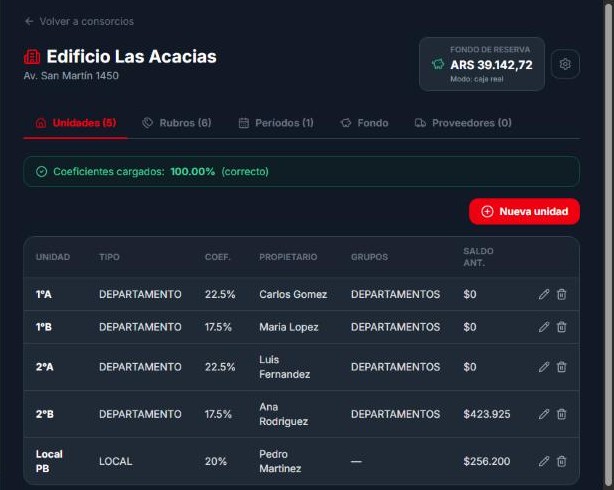This screenshot has height=490, width=614.
Task: Select the Carlos Gomez row
Action: [x=302, y=294]
